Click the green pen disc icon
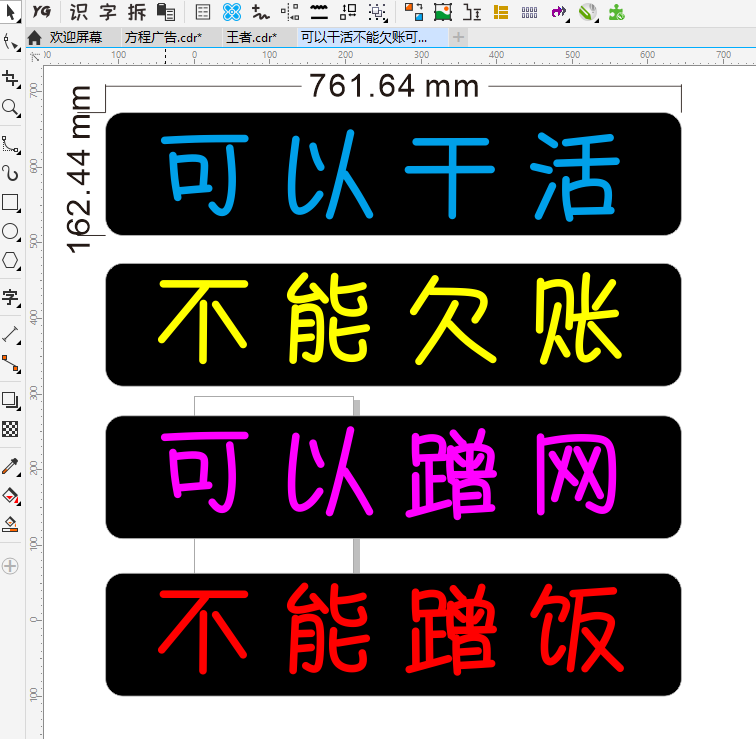 pyautogui.click(x=588, y=12)
